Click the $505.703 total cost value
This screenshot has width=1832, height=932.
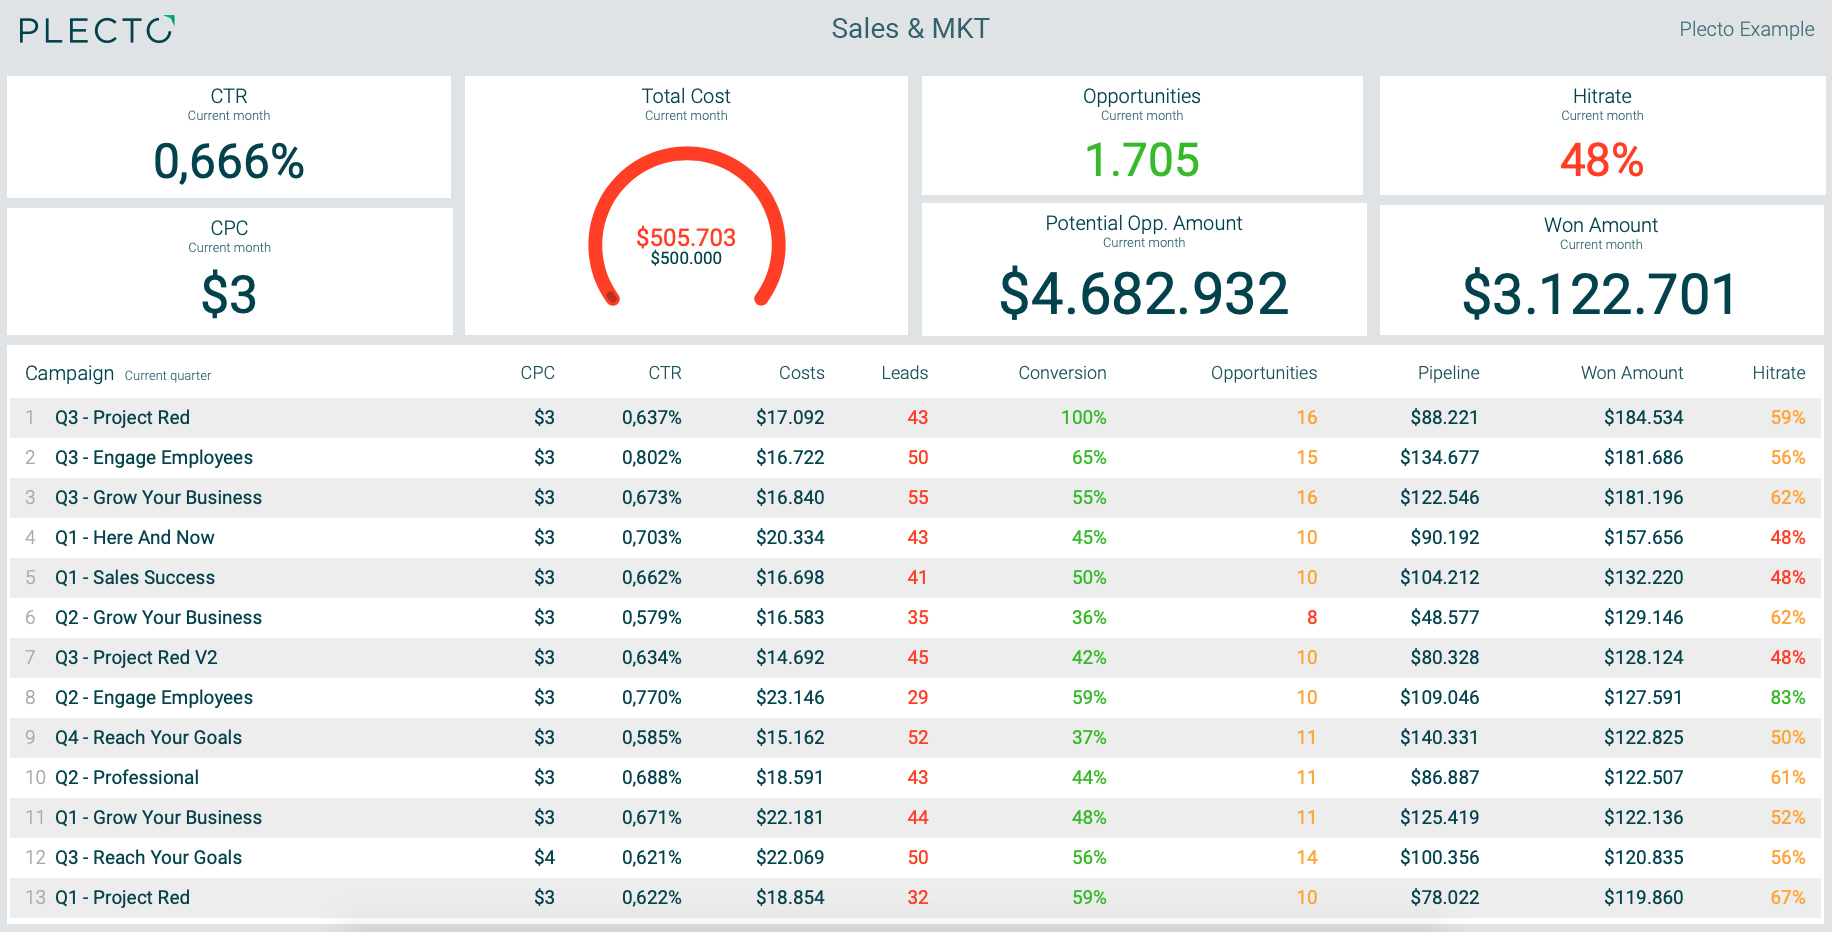click(686, 237)
